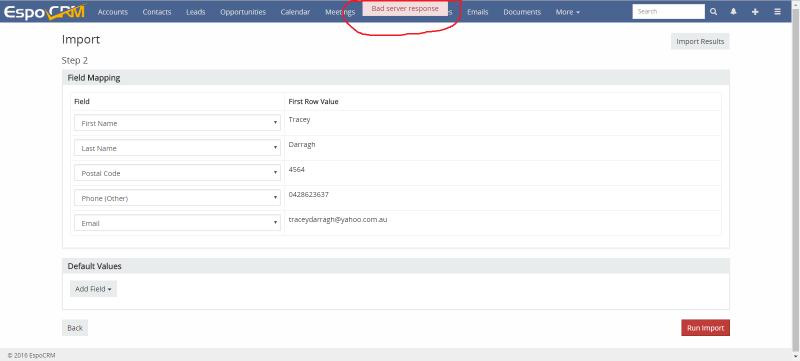Click the Import page title
This screenshot has width=800, height=361.
click(x=81, y=39)
